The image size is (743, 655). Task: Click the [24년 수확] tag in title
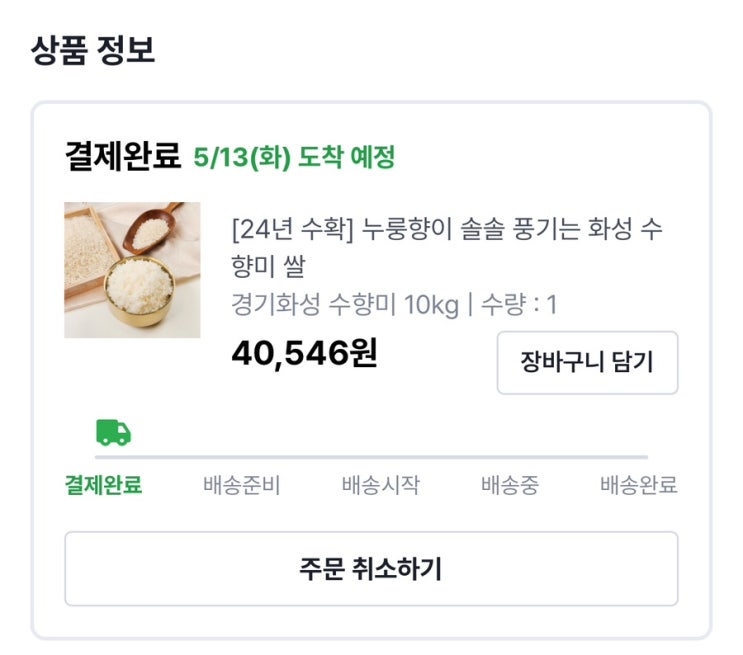click(x=287, y=229)
